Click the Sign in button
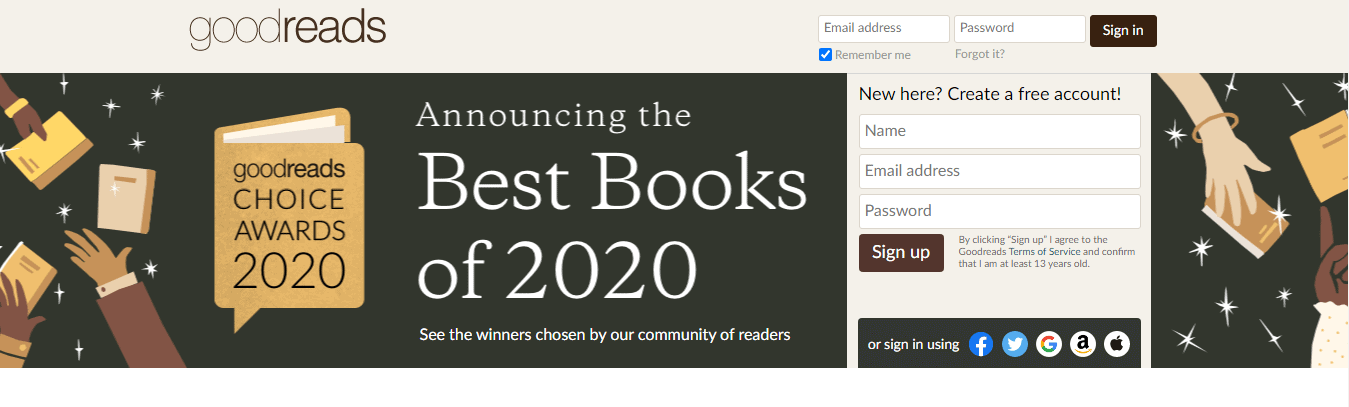Image resolution: width=1349 pixels, height=407 pixels. (1123, 30)
